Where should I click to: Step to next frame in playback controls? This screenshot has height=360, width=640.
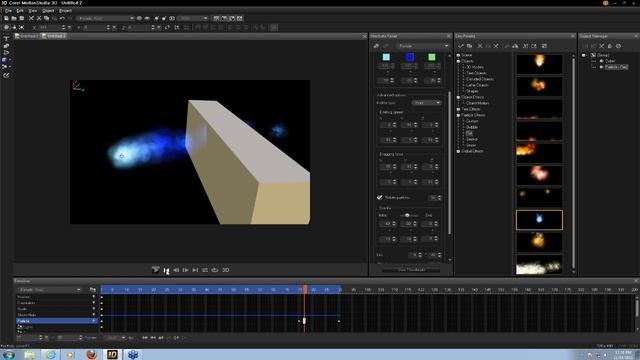pos(186,270)
